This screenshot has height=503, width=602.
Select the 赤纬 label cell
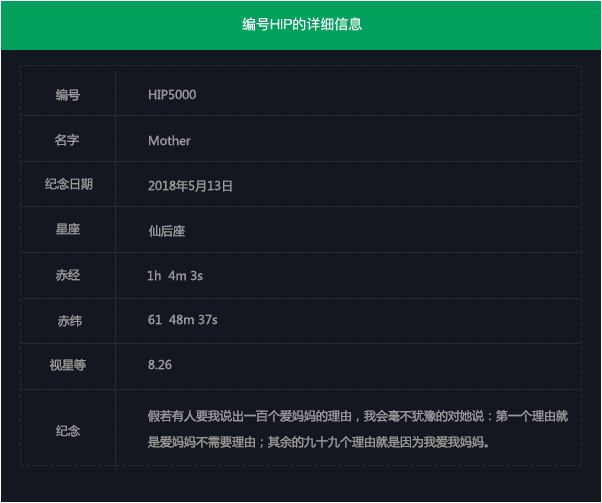coord(68,321)
